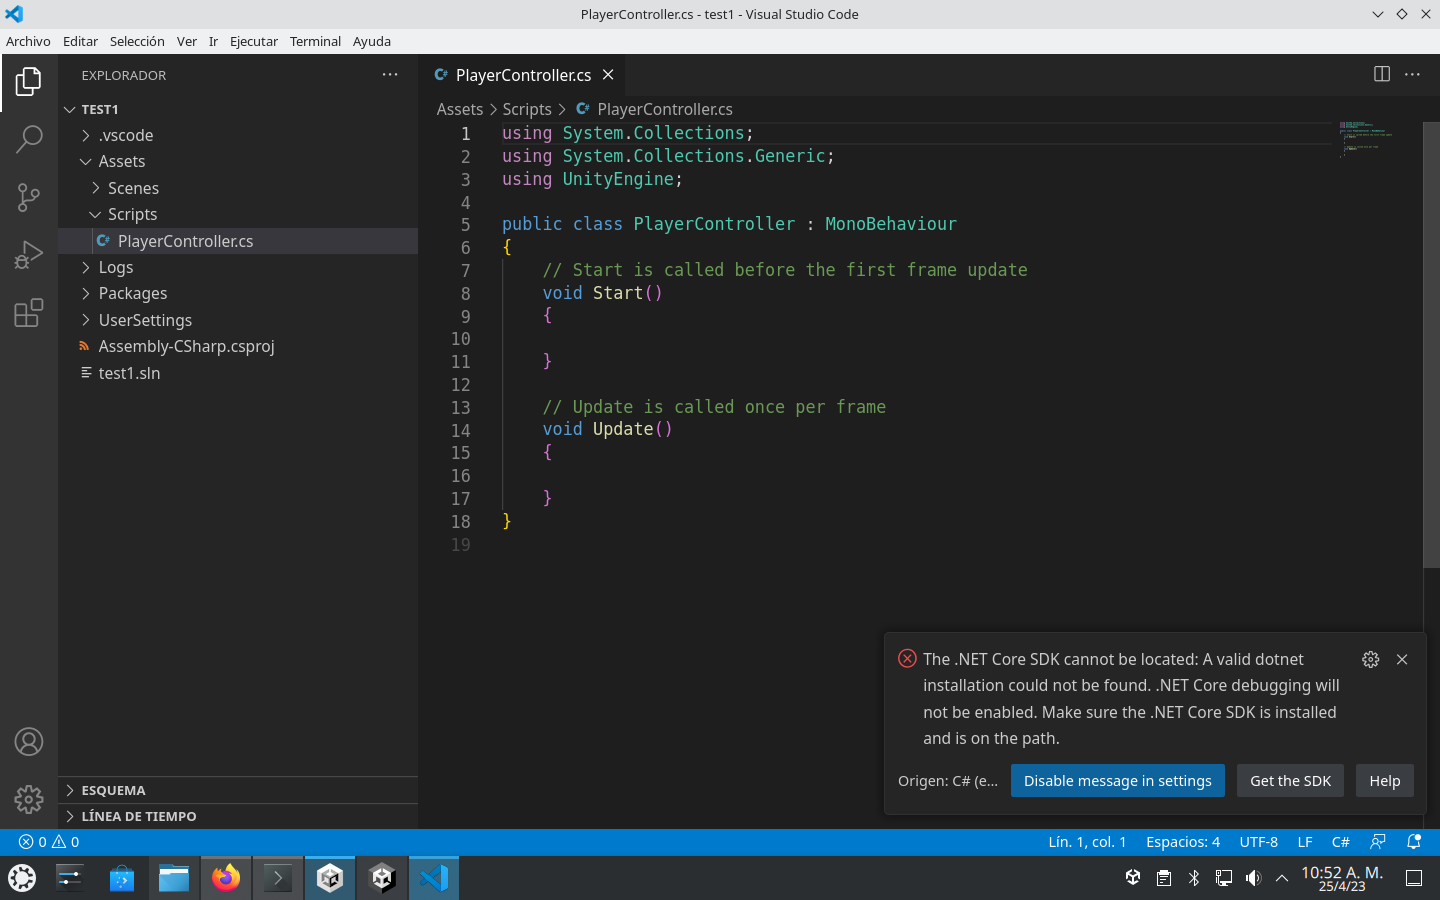This screenshot has width=1440, height=900.
Task: Open Bluetooth tray icon
Action: [1193, 878]
